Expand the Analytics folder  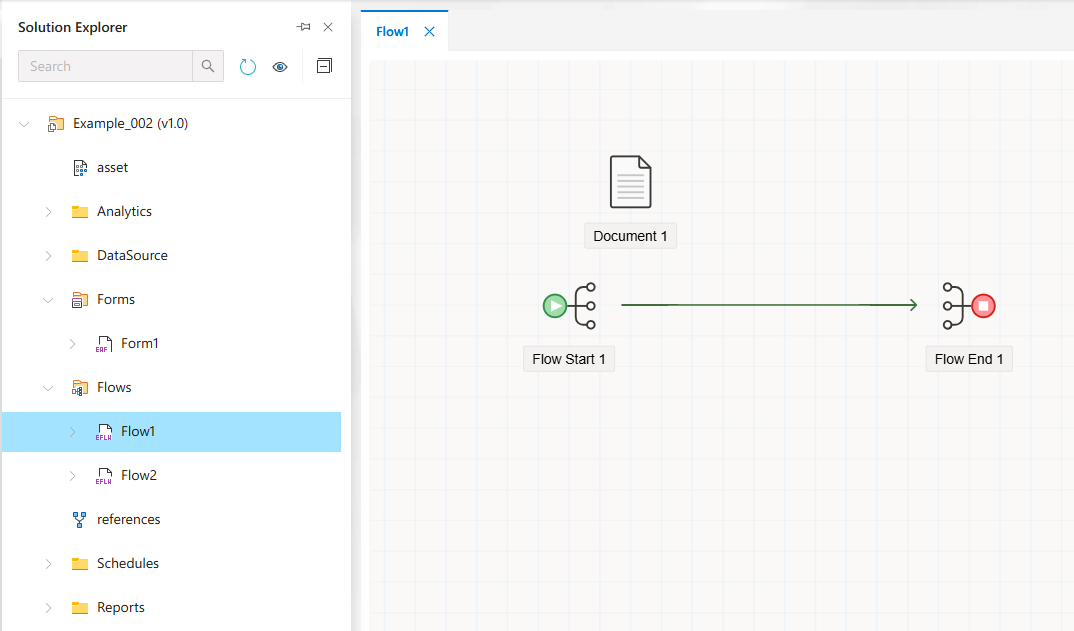point(48,212)
